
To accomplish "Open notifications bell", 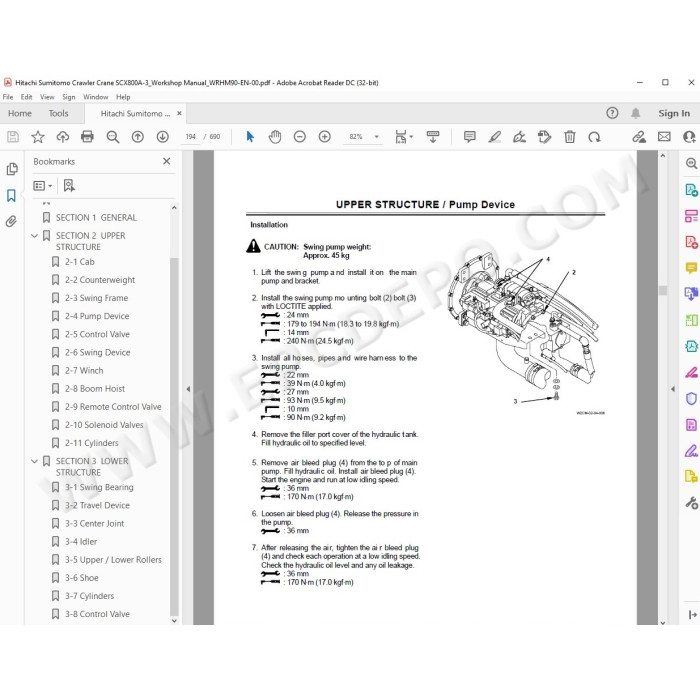I will (635, 113).
